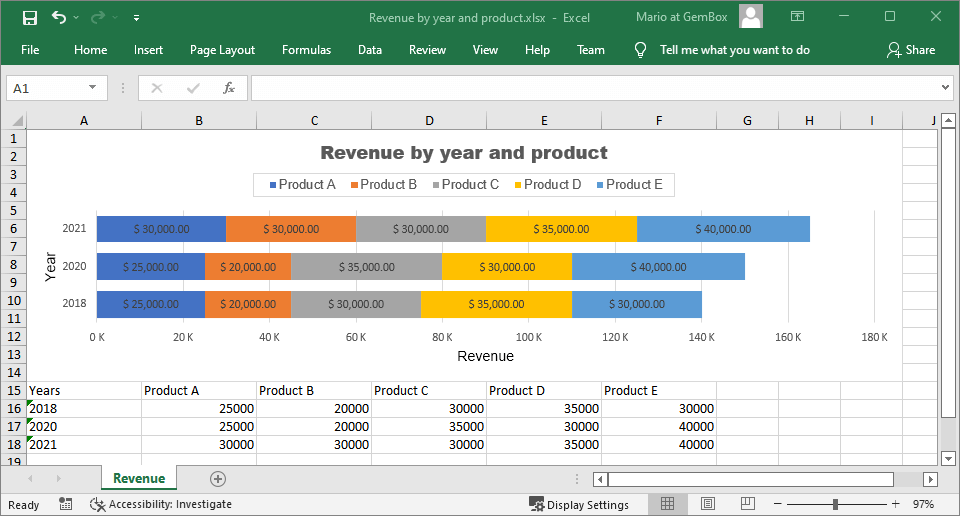Viewport: 960px width, 516px height.
Task: Click the zoom slider handle
Action: (x=835, y=504)
